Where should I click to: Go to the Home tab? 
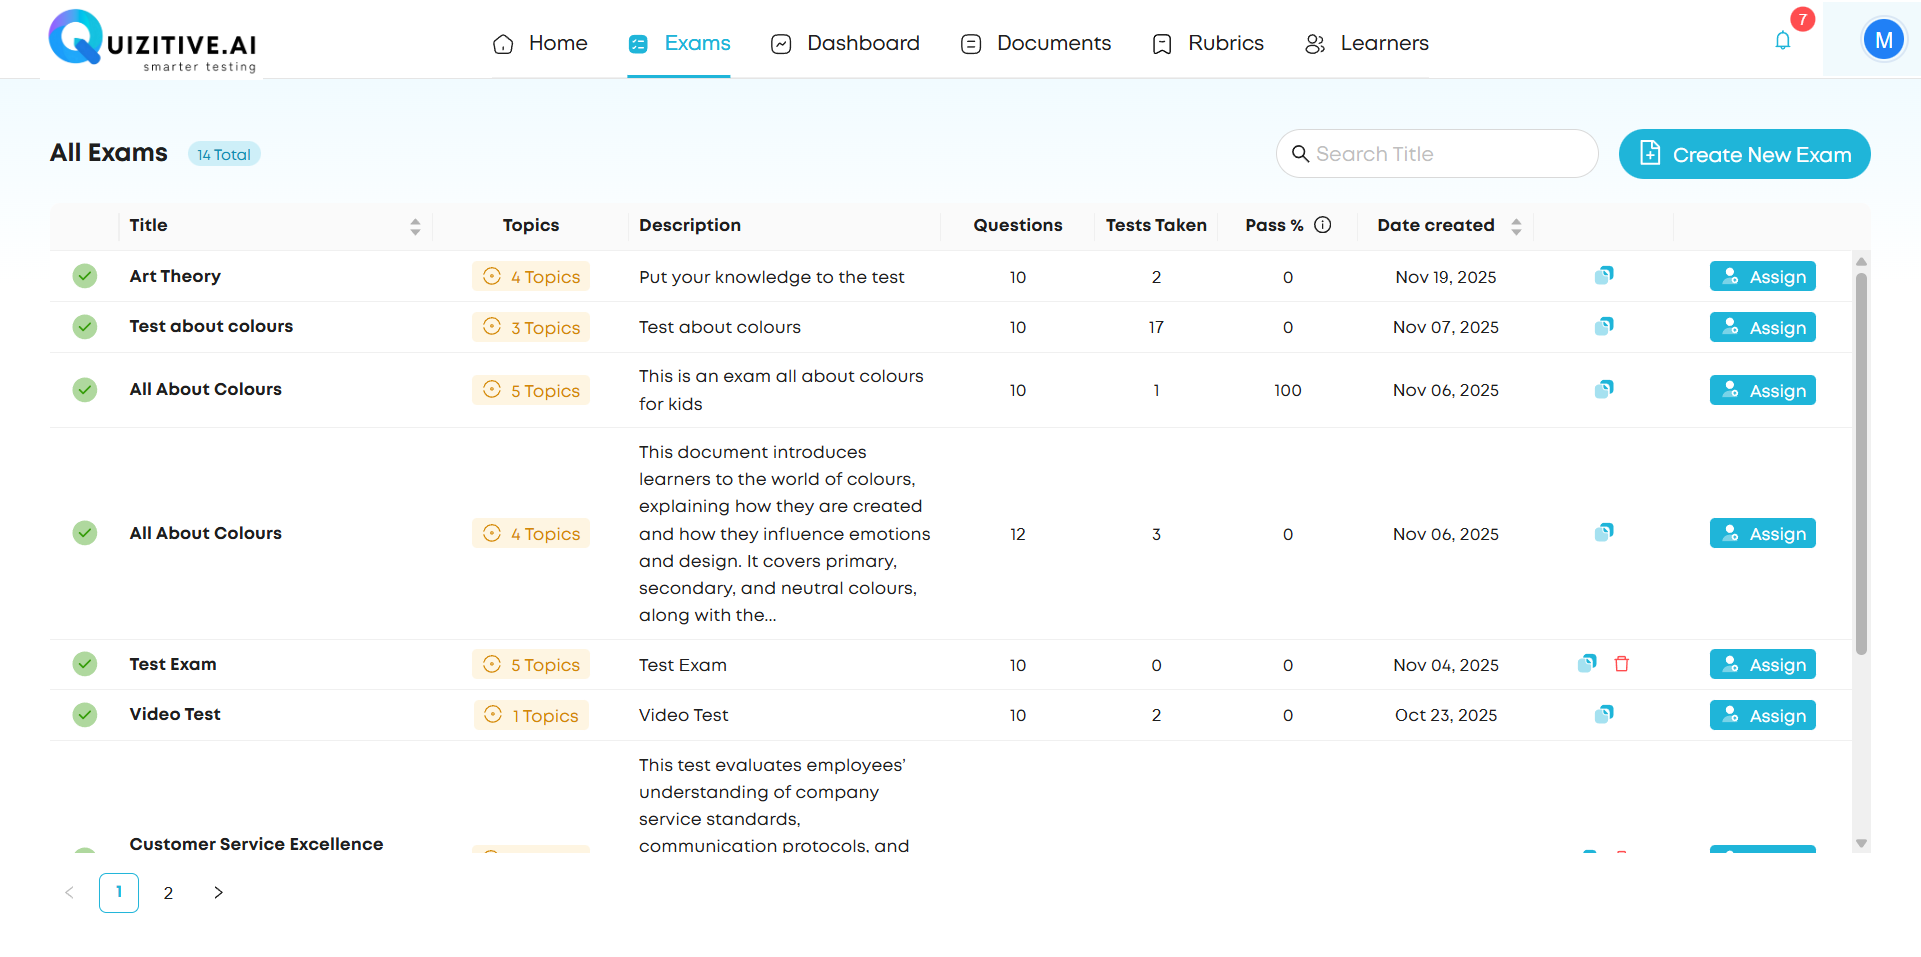tap(540, 43)
